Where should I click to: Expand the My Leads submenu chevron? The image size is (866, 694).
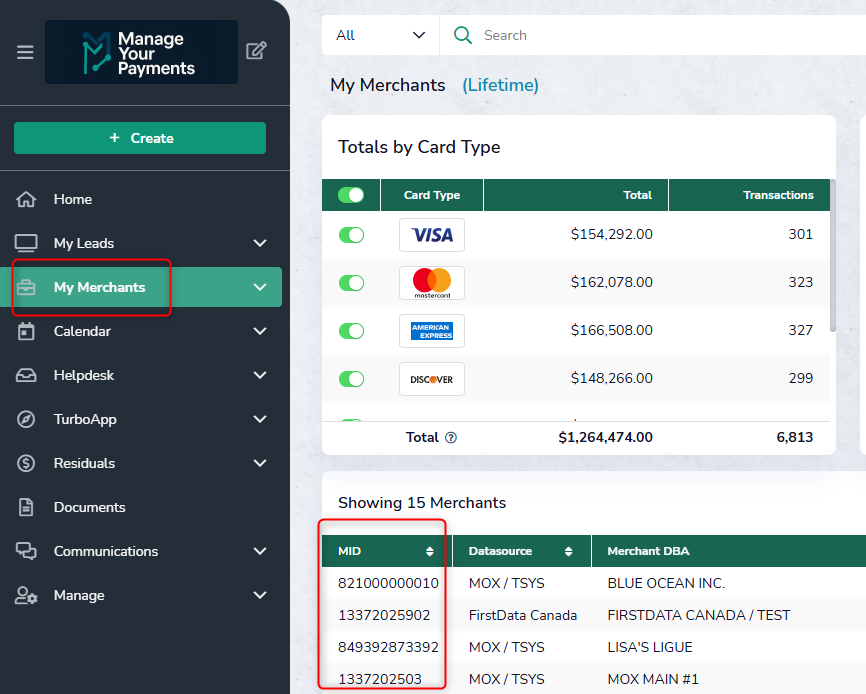(260, 243)
